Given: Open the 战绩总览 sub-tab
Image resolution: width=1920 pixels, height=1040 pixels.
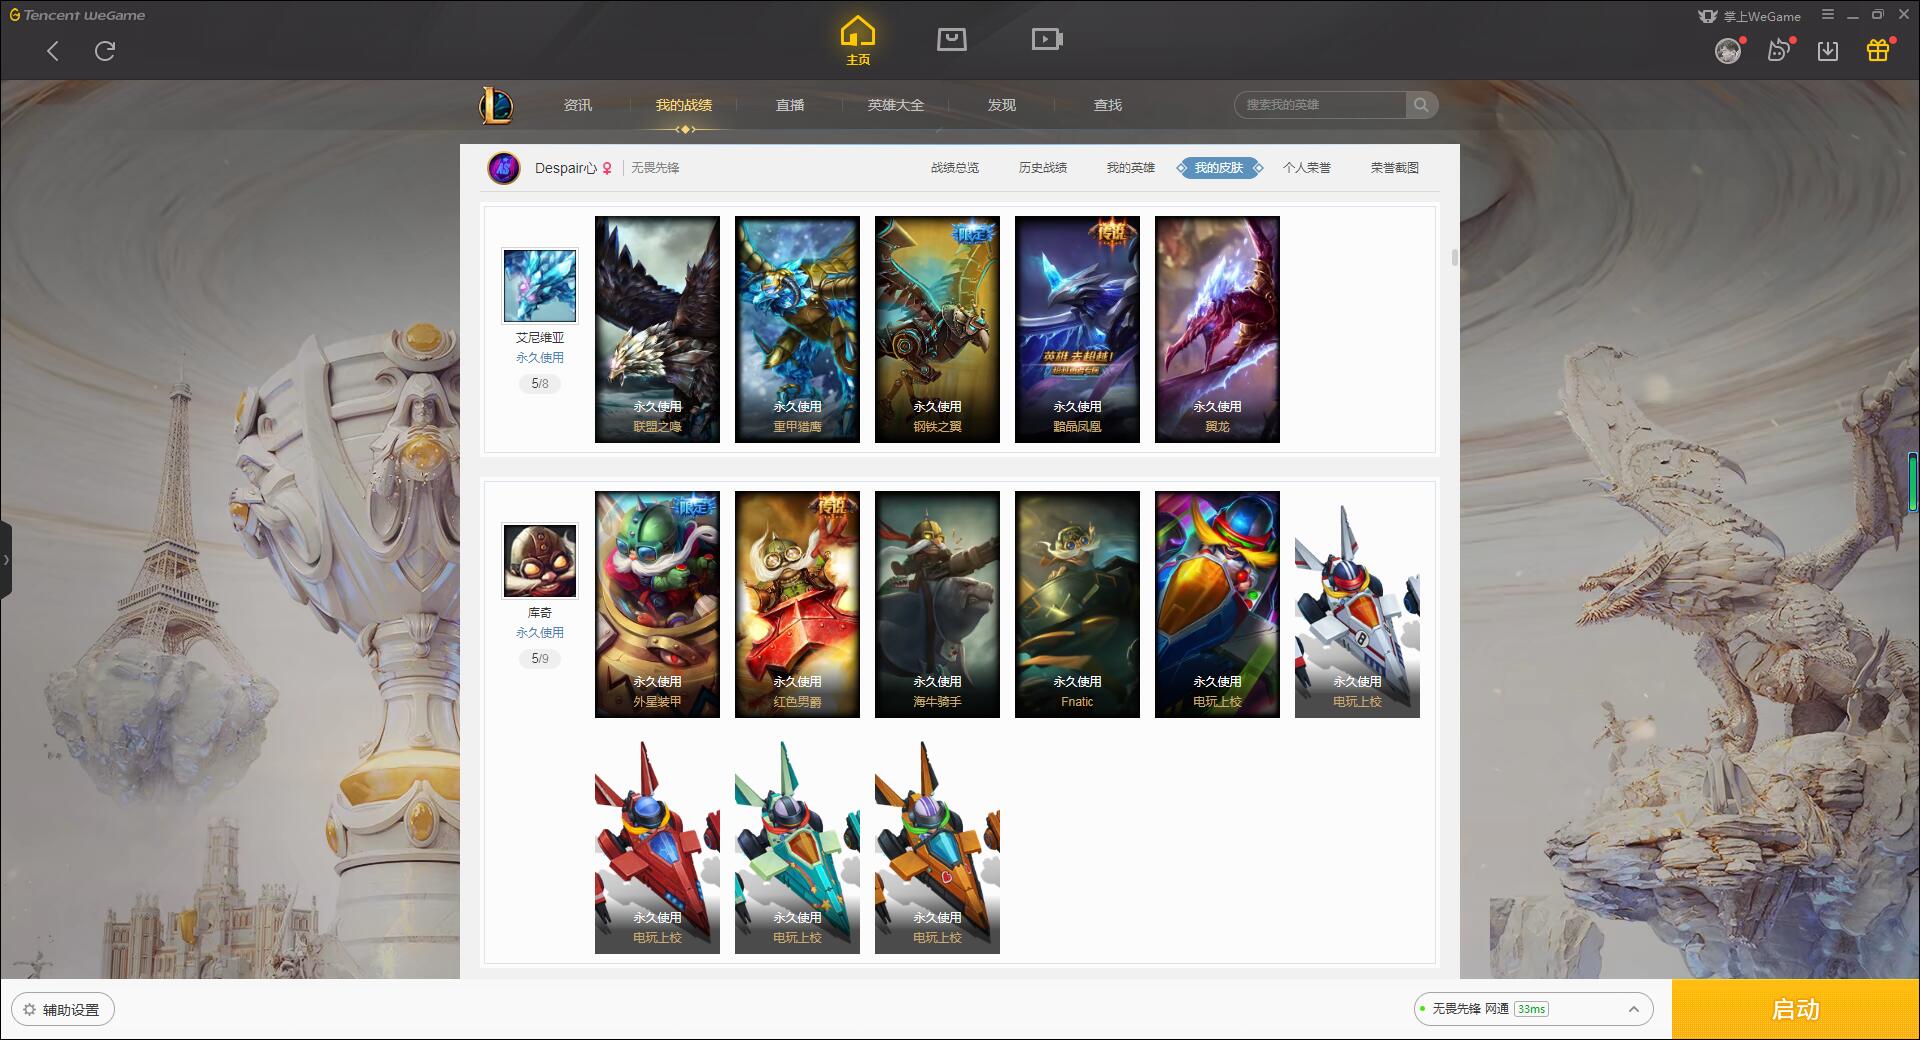Looking at the screenshot, I should 955,168.
